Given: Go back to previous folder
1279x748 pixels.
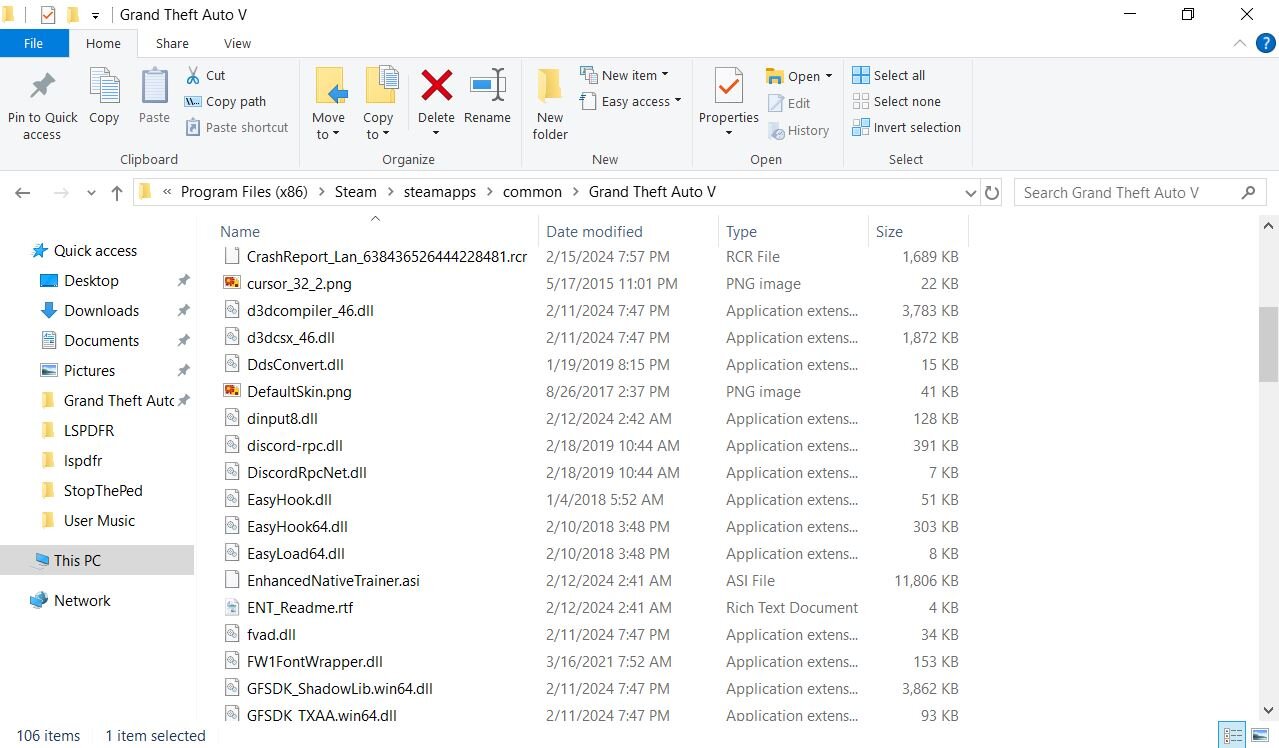Looking at the screenshot, I should coord(23,193).
